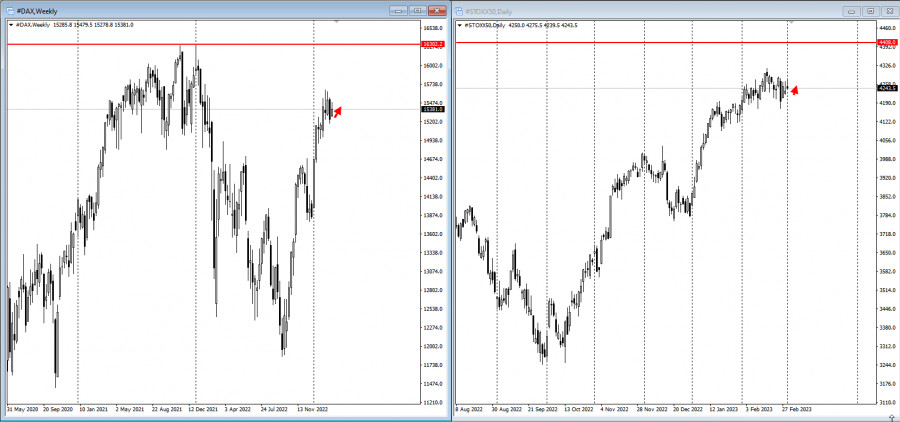Minimize the #STOXX50,Daily chart window
Viewport: 900px width, 422px height.
pos(852,11)
